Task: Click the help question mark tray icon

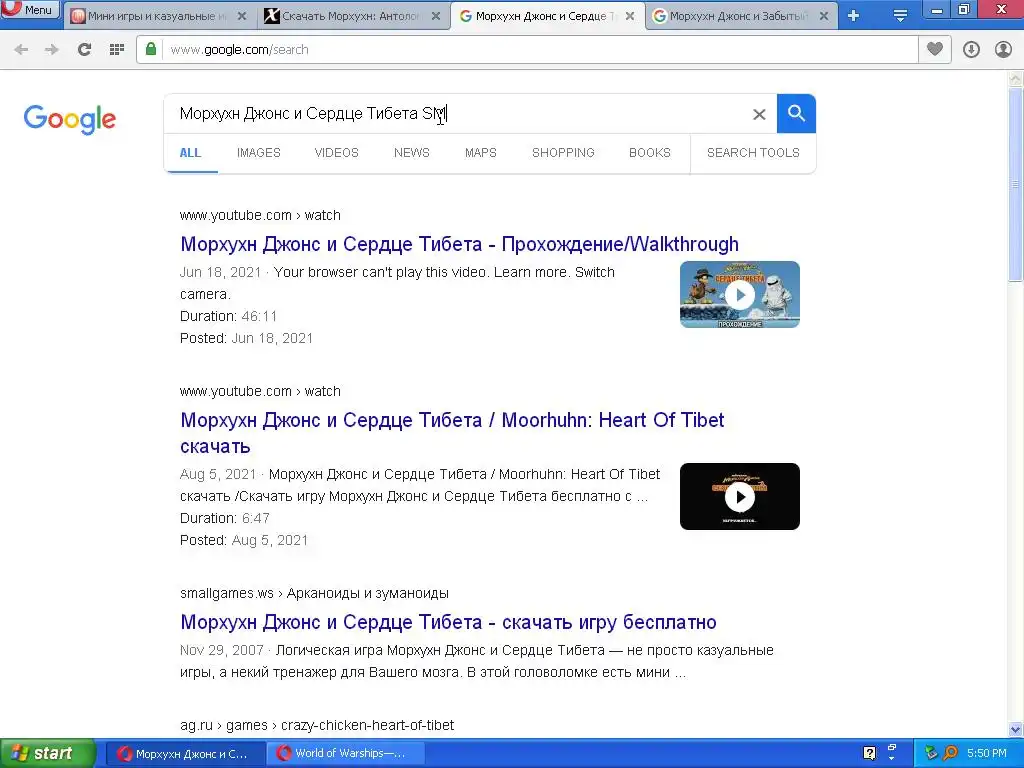Action: click(869, 754)
